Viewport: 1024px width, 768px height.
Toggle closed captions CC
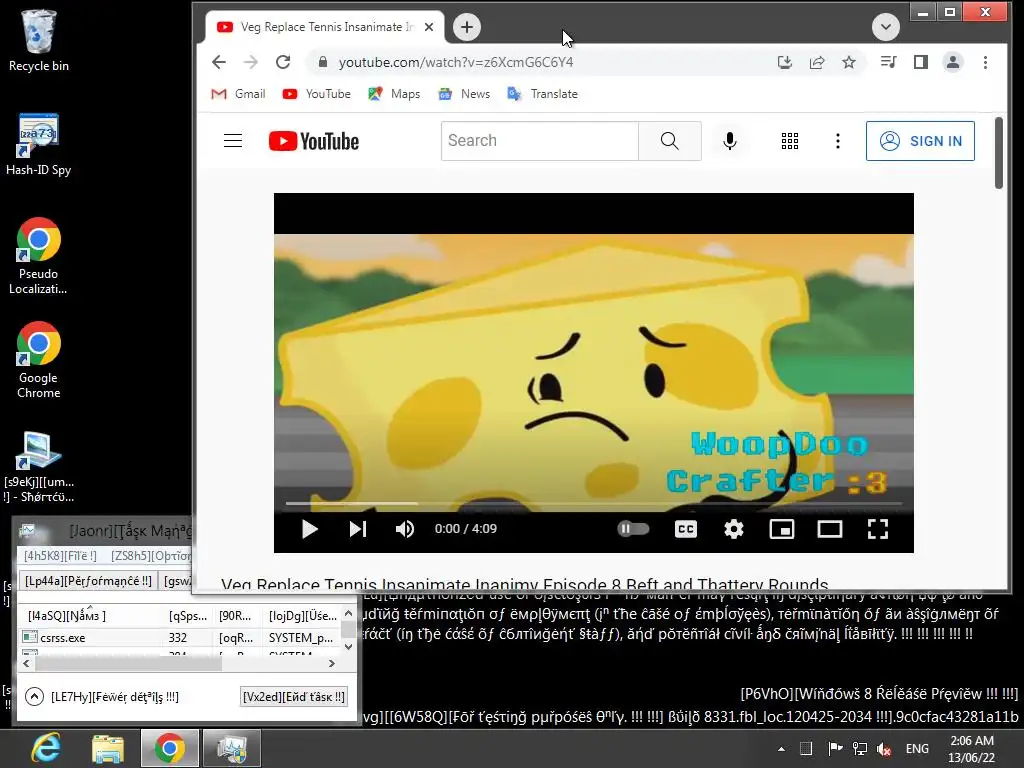[x=686, y=529]
